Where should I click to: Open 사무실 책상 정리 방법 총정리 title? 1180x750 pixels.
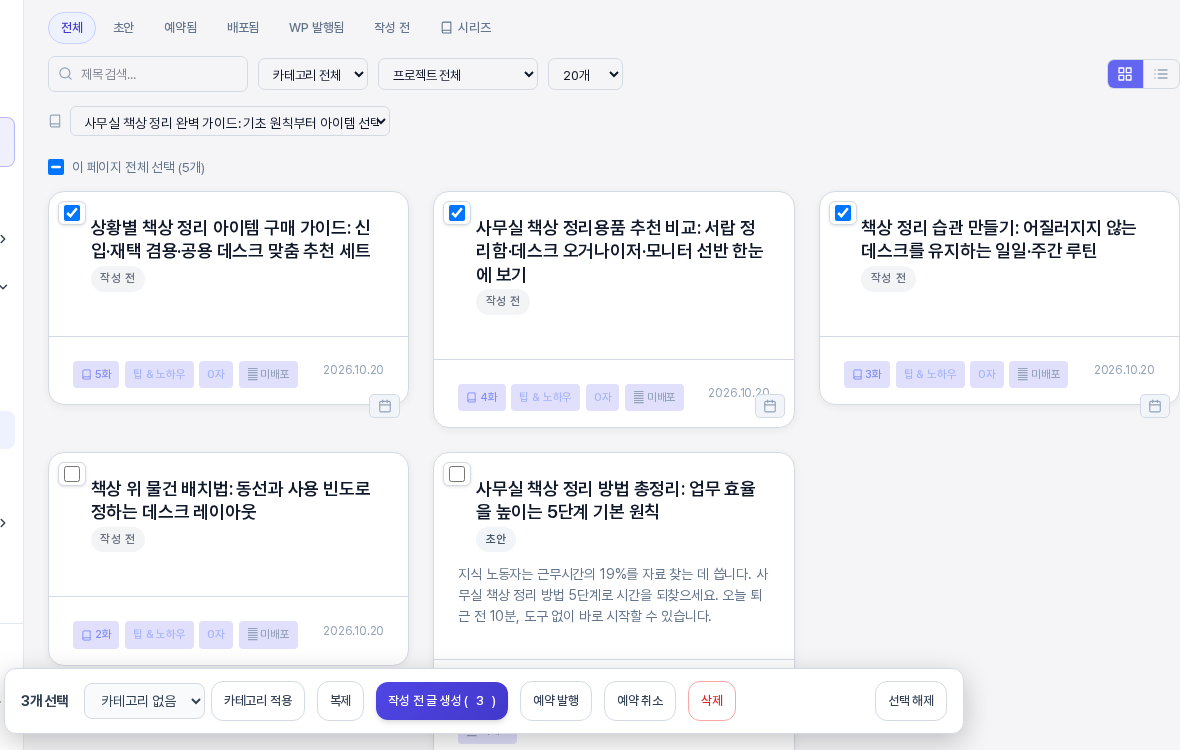point(616,499)
